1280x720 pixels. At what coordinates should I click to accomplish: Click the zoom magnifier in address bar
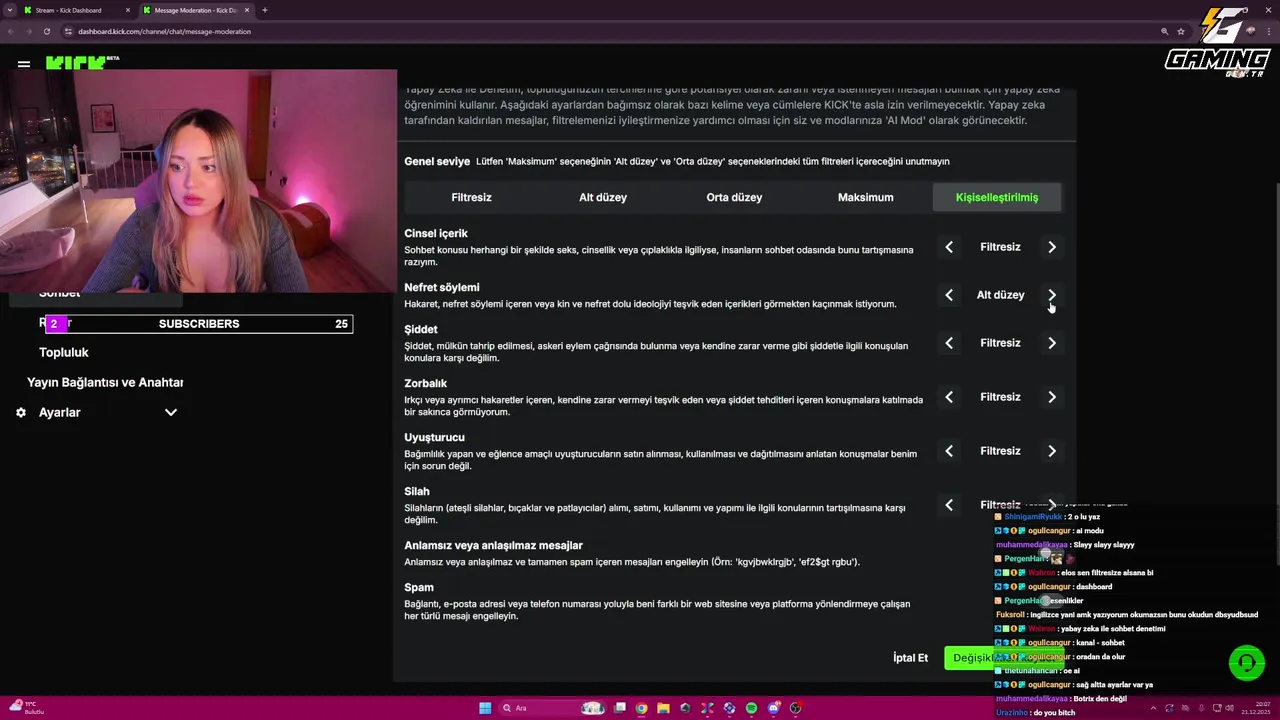(1164, 31)
